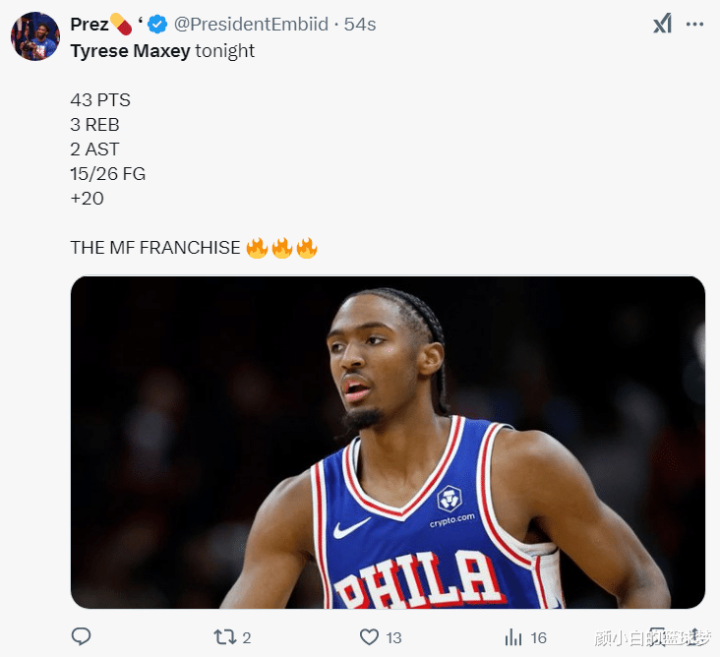720x657 pixels.
Task: Open the Grok icon on the tweet
Action: [663, 23]
